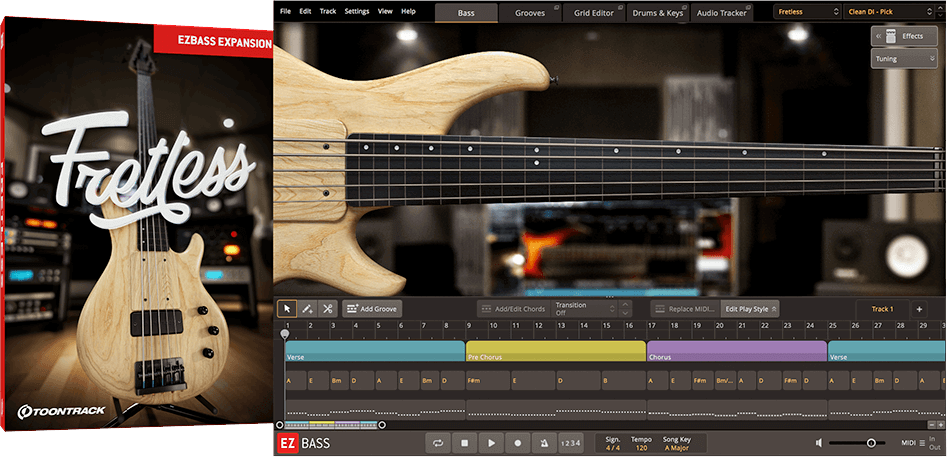This screenshot has width=947, height=457.
Task: Switch to the Bass tab
Action: click(466, 13)
